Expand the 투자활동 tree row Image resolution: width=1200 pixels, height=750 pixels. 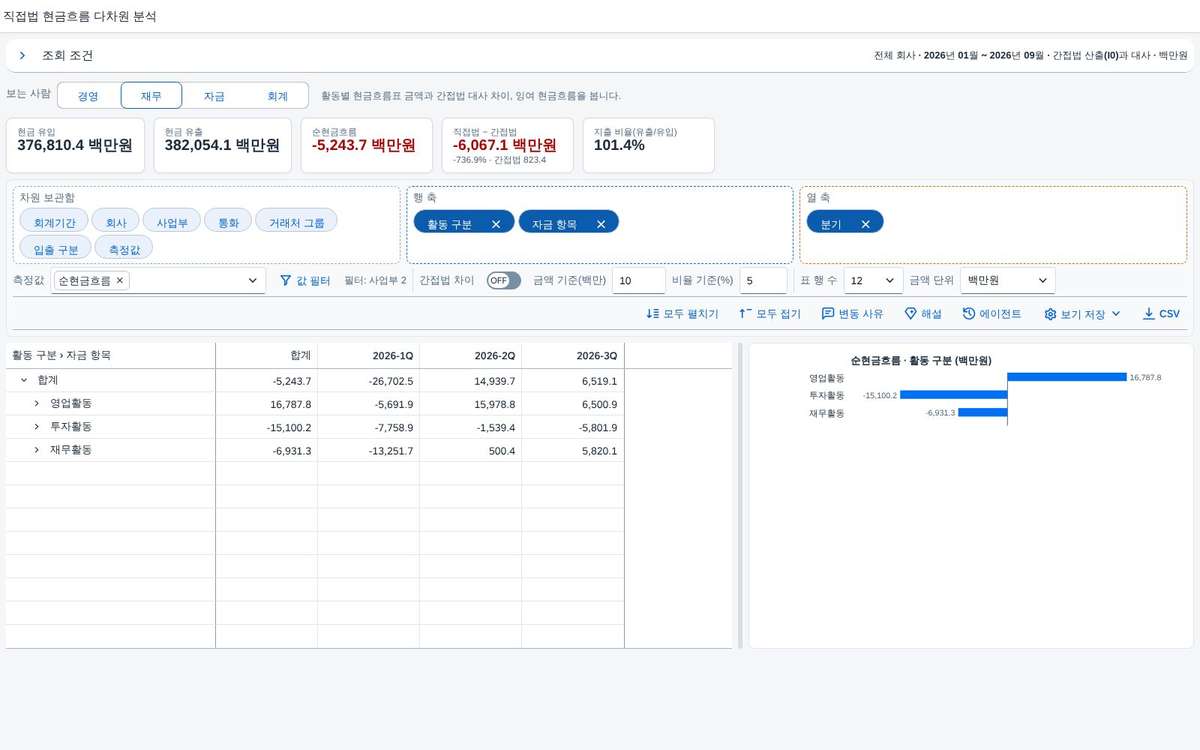[x=36, y=427]
